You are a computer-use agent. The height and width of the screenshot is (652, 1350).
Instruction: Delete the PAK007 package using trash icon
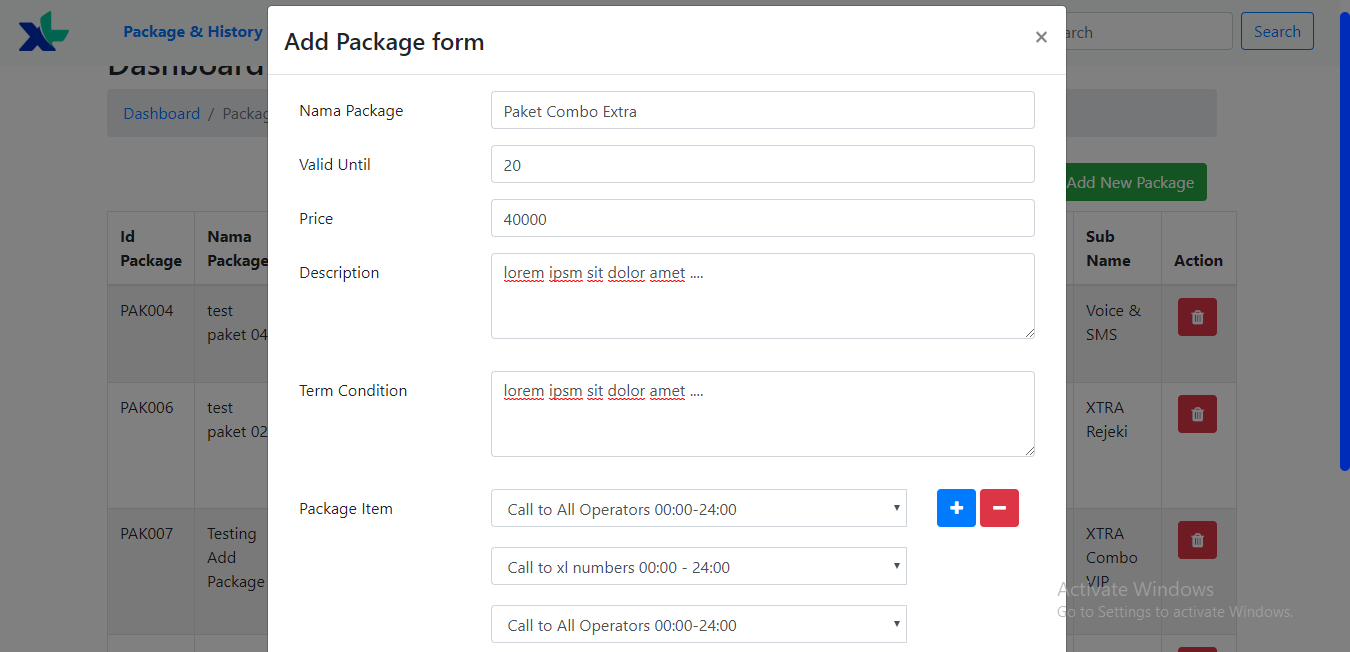pyautogui.click(x=1197, y=539)
